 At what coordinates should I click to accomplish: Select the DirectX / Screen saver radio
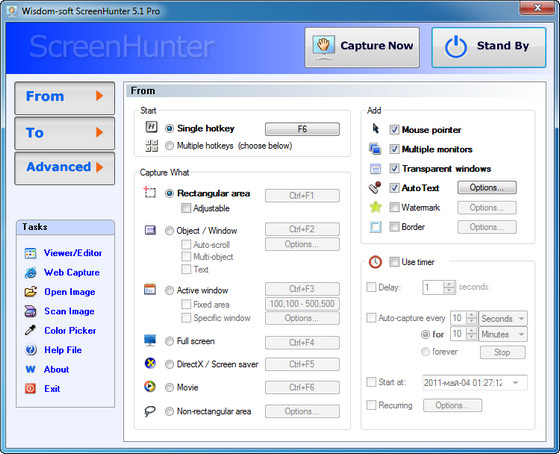(169, 364)
